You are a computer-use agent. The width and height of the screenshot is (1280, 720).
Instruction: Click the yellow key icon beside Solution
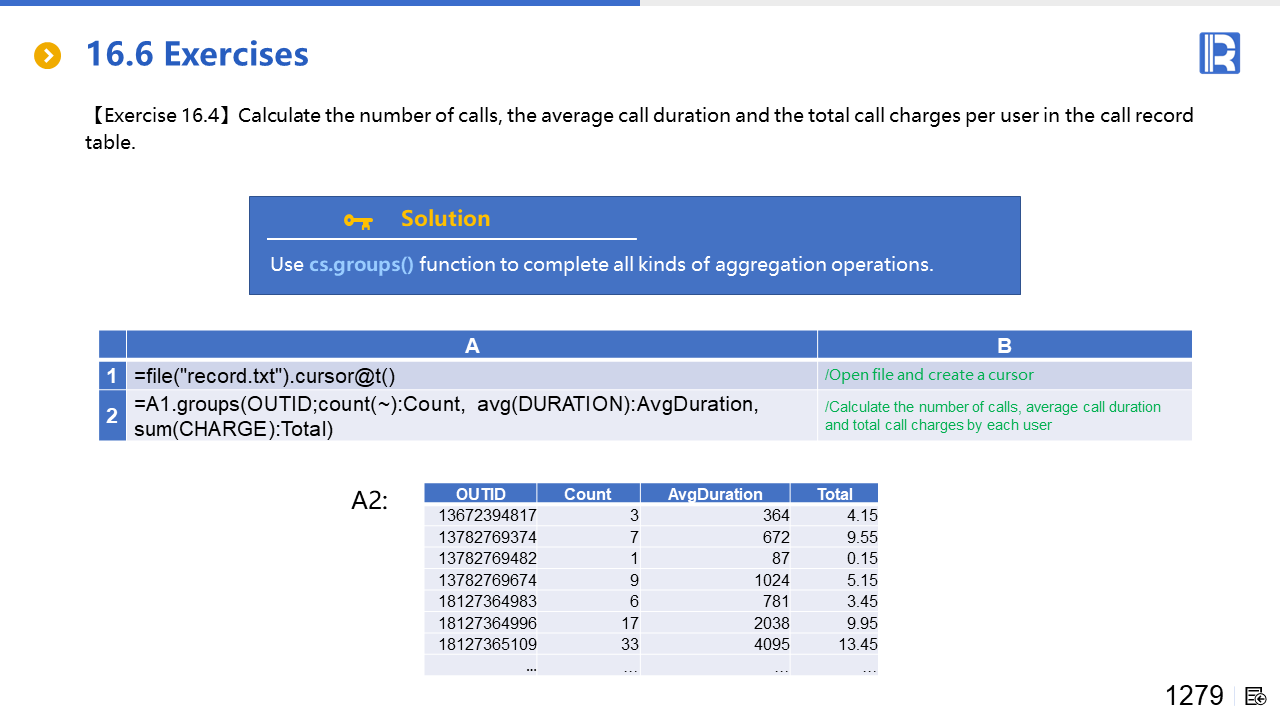(x=358, y=220)
